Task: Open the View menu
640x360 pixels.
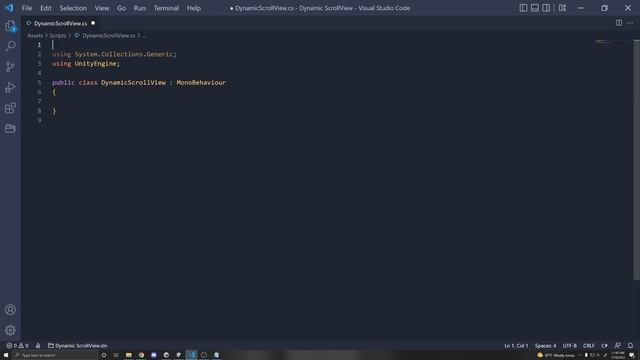Action: click(x=102, y=8)
